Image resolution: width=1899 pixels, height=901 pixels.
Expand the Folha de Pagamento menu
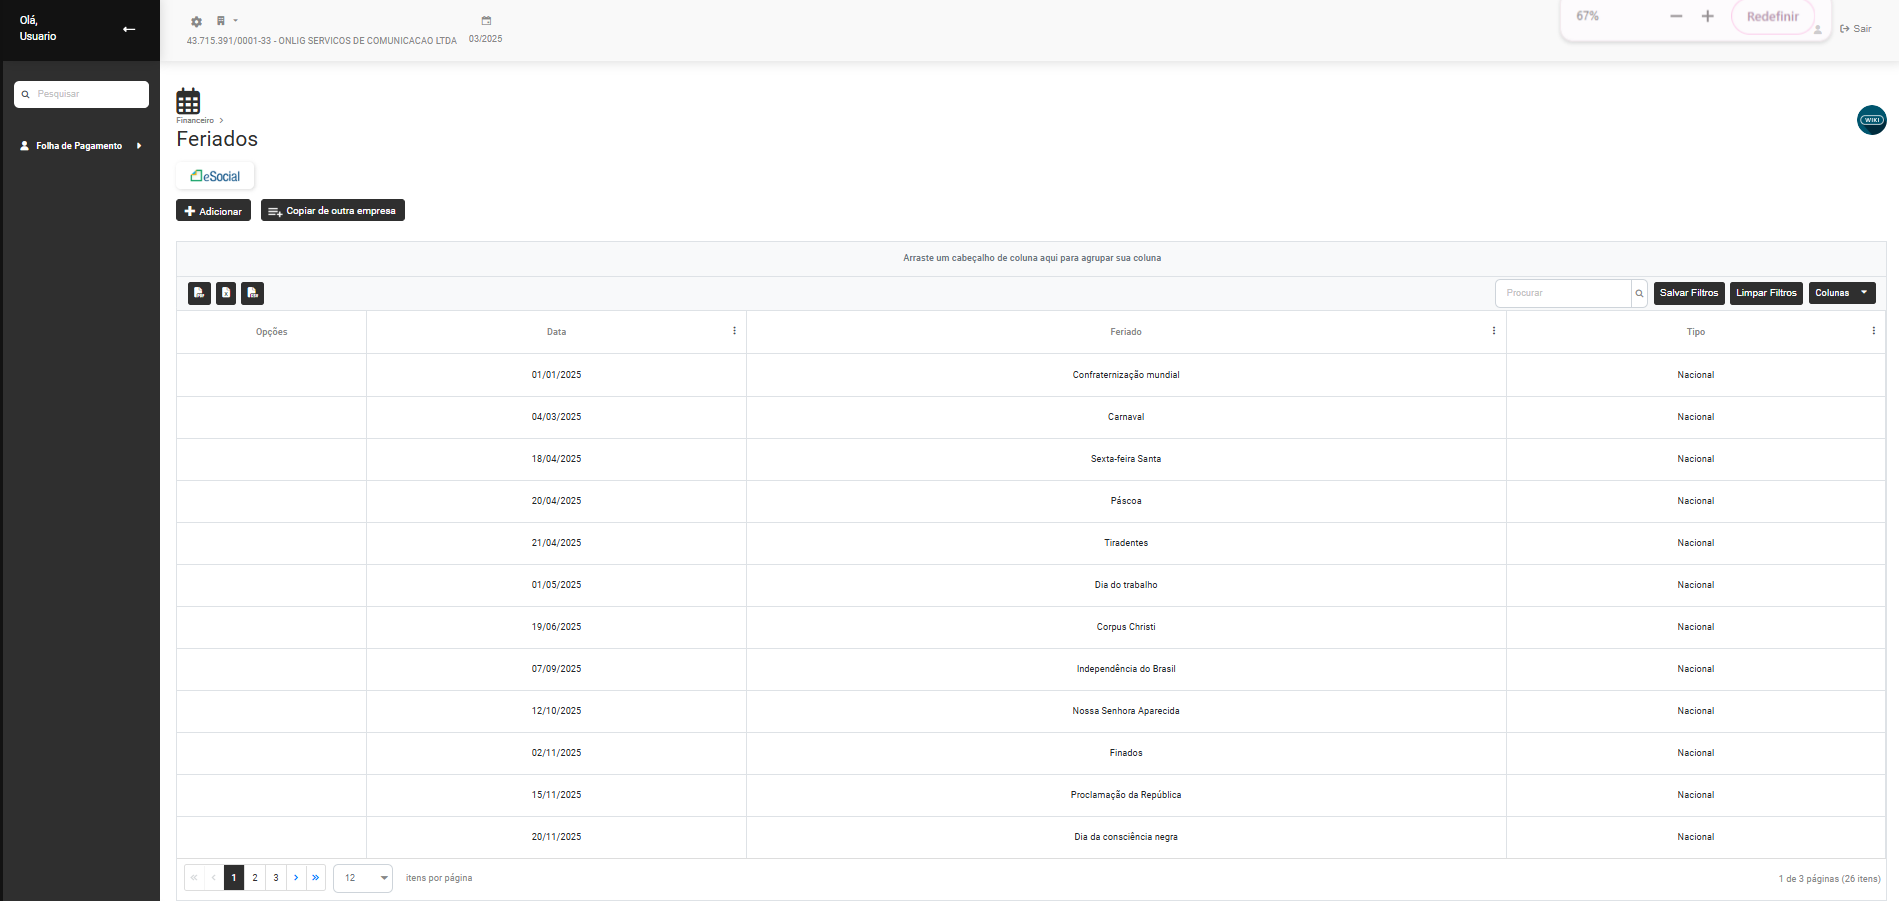click(80, 146)
